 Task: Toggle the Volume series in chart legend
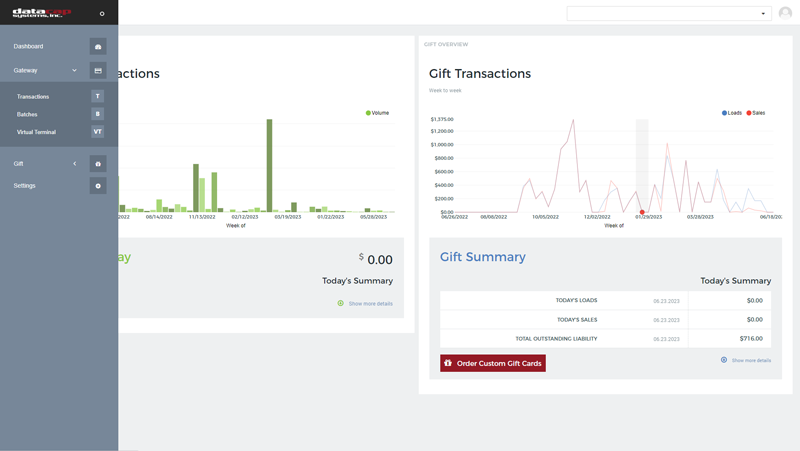(378, 113)
